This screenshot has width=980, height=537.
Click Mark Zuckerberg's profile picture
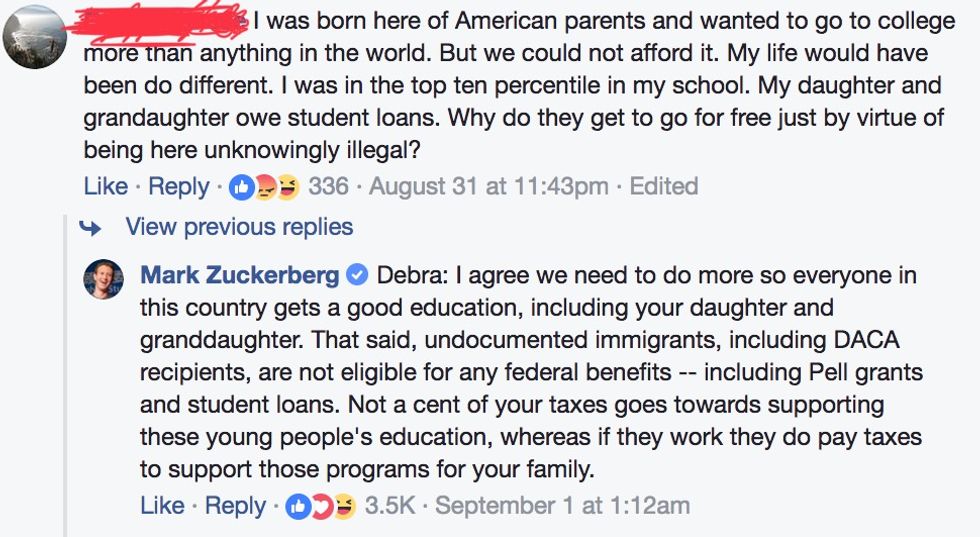pyautogui.click(x=103, y=279)
